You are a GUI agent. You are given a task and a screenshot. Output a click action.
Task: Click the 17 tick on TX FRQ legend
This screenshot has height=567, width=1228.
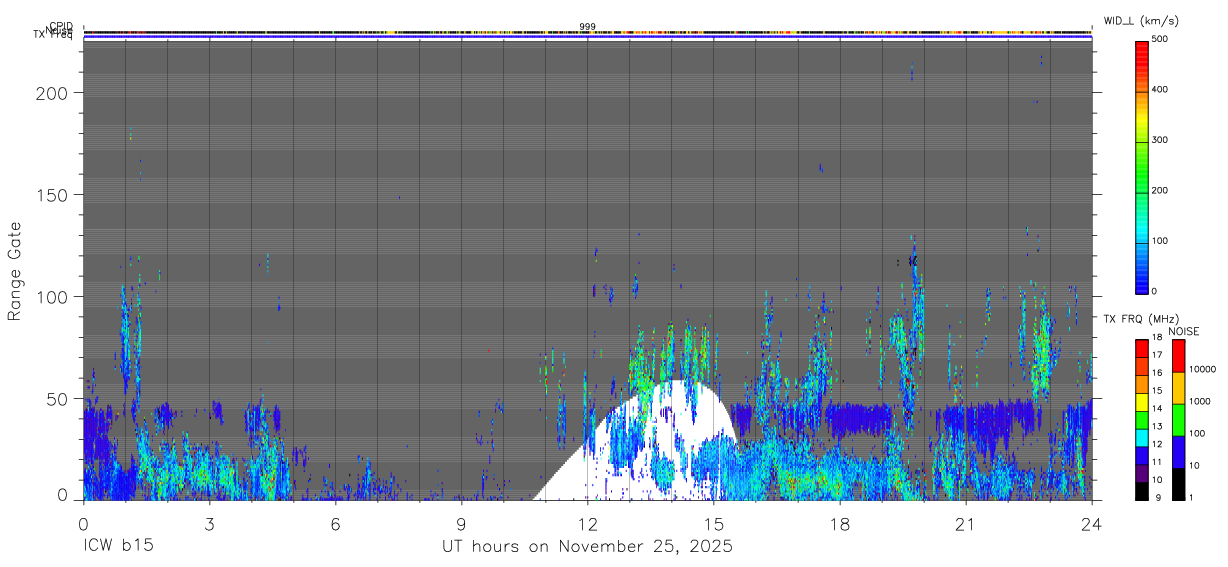point(1158,355)
